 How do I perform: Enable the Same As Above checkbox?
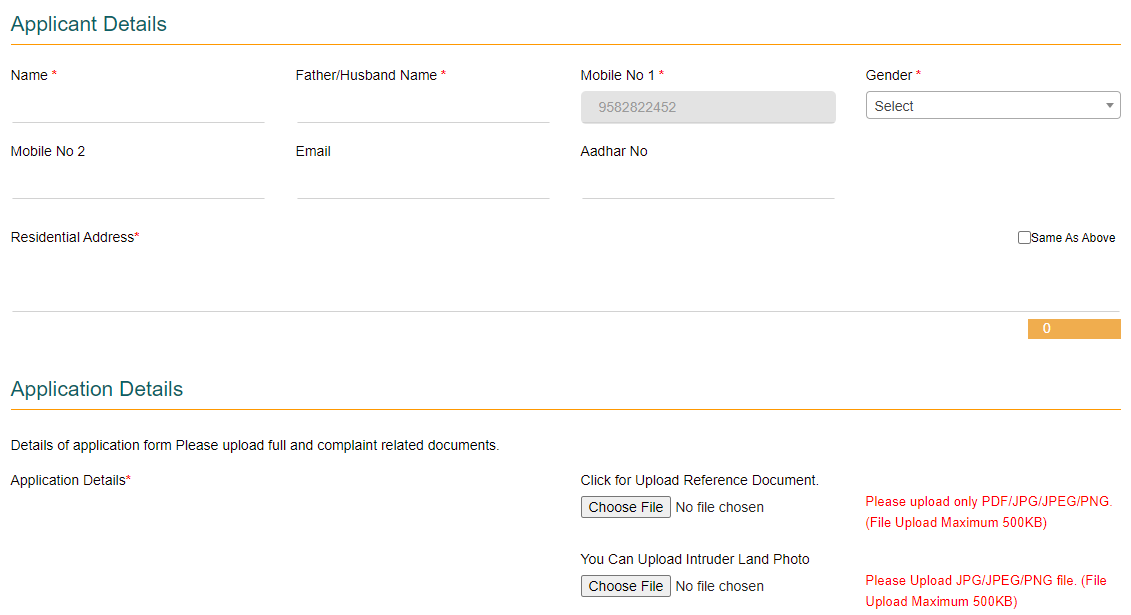pyautogui.click(x=1024, y=237)
